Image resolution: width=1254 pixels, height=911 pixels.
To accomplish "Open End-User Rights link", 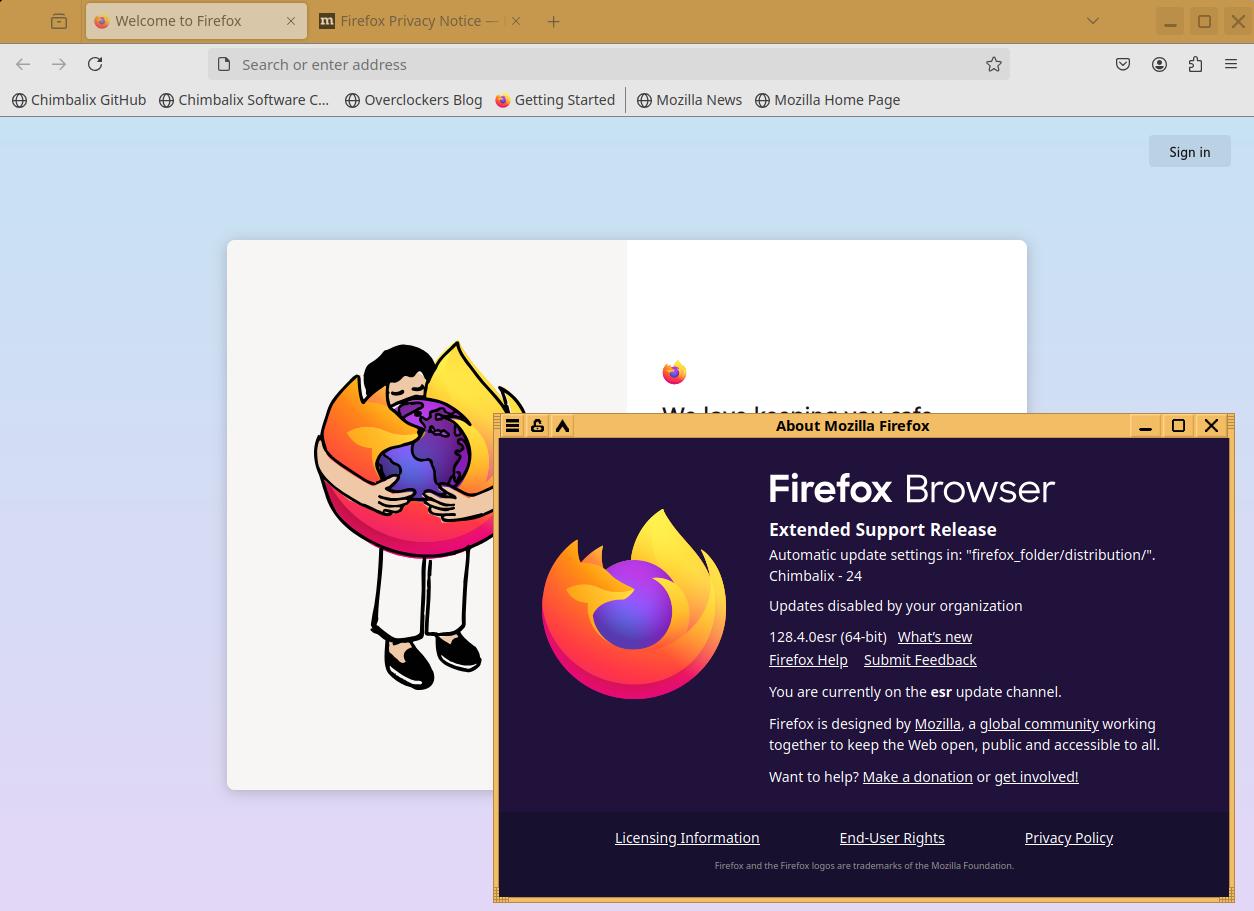I will (892, 838).
